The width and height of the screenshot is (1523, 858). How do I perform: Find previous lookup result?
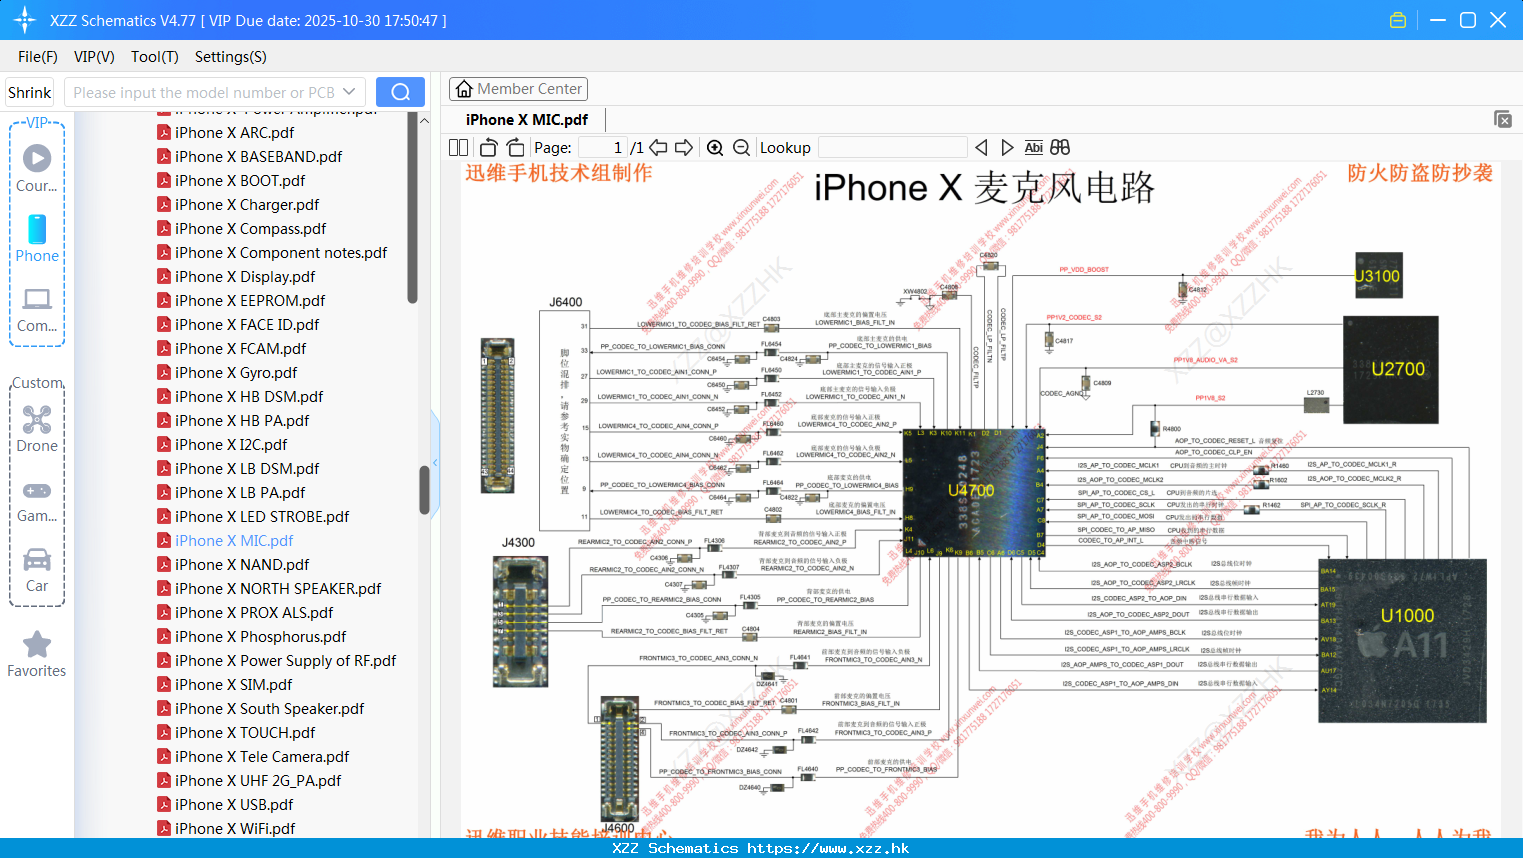pos(981,147)
